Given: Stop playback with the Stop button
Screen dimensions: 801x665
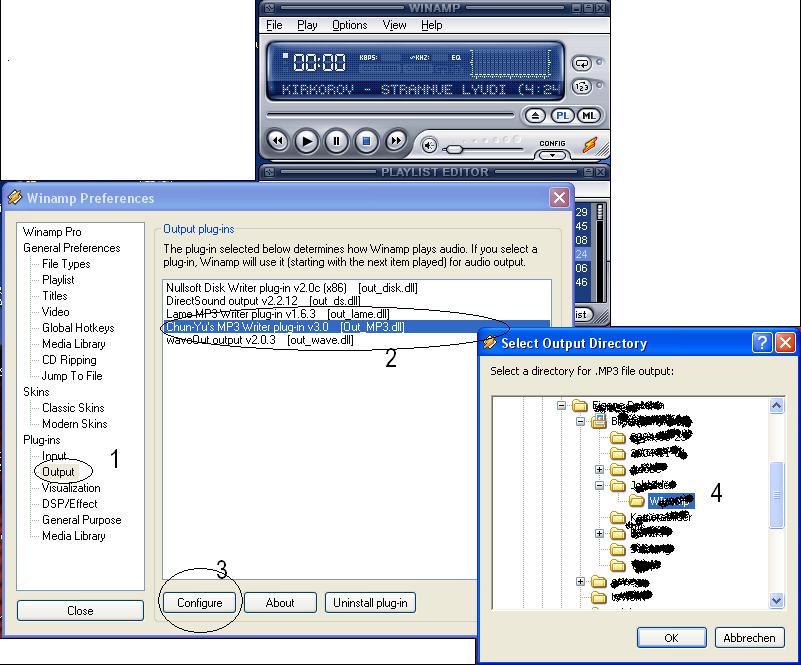Looking at the screenshot, I should tap(367, 142).
